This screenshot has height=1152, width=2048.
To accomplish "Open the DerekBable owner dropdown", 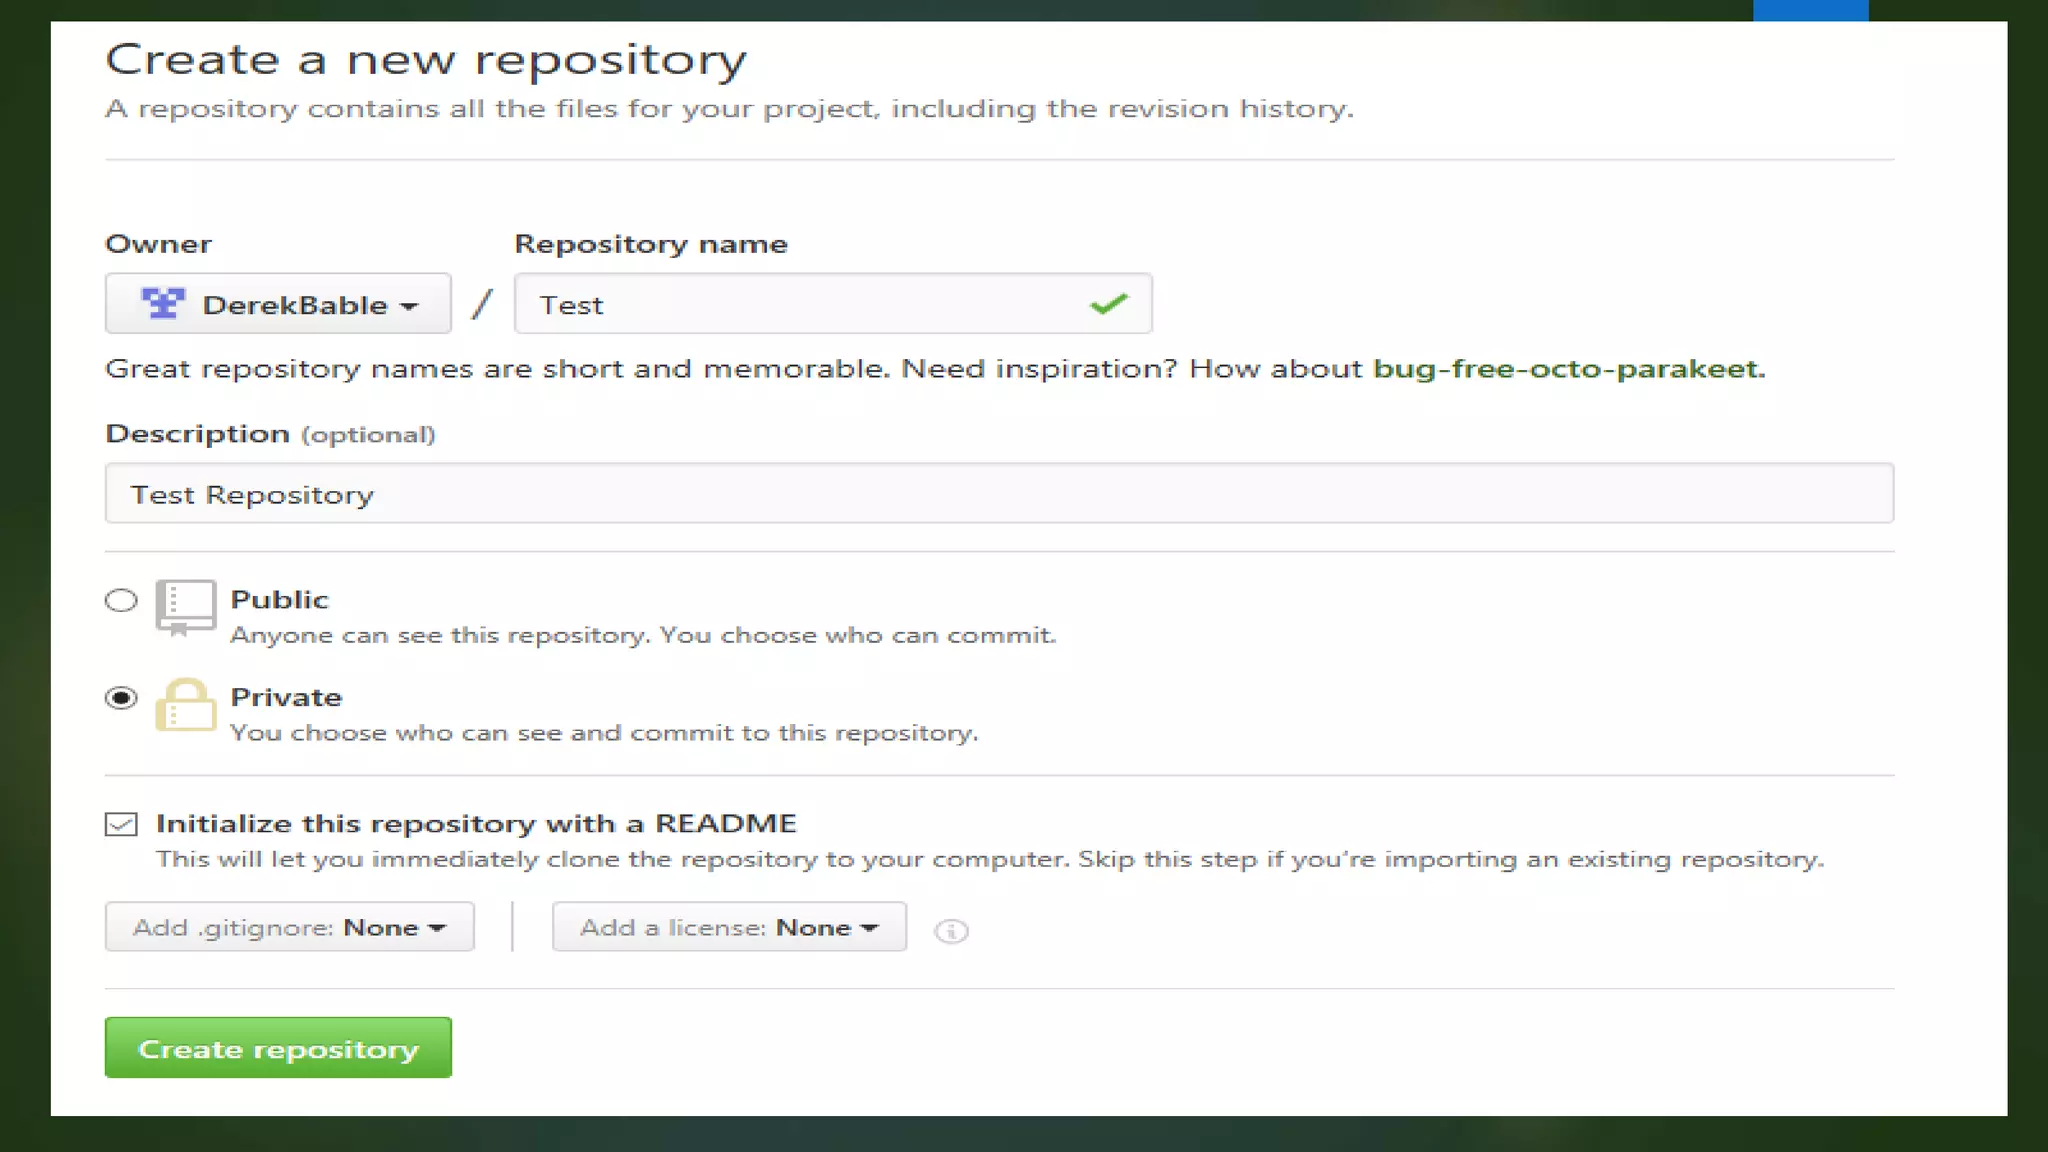I will [x=278, y=304].
